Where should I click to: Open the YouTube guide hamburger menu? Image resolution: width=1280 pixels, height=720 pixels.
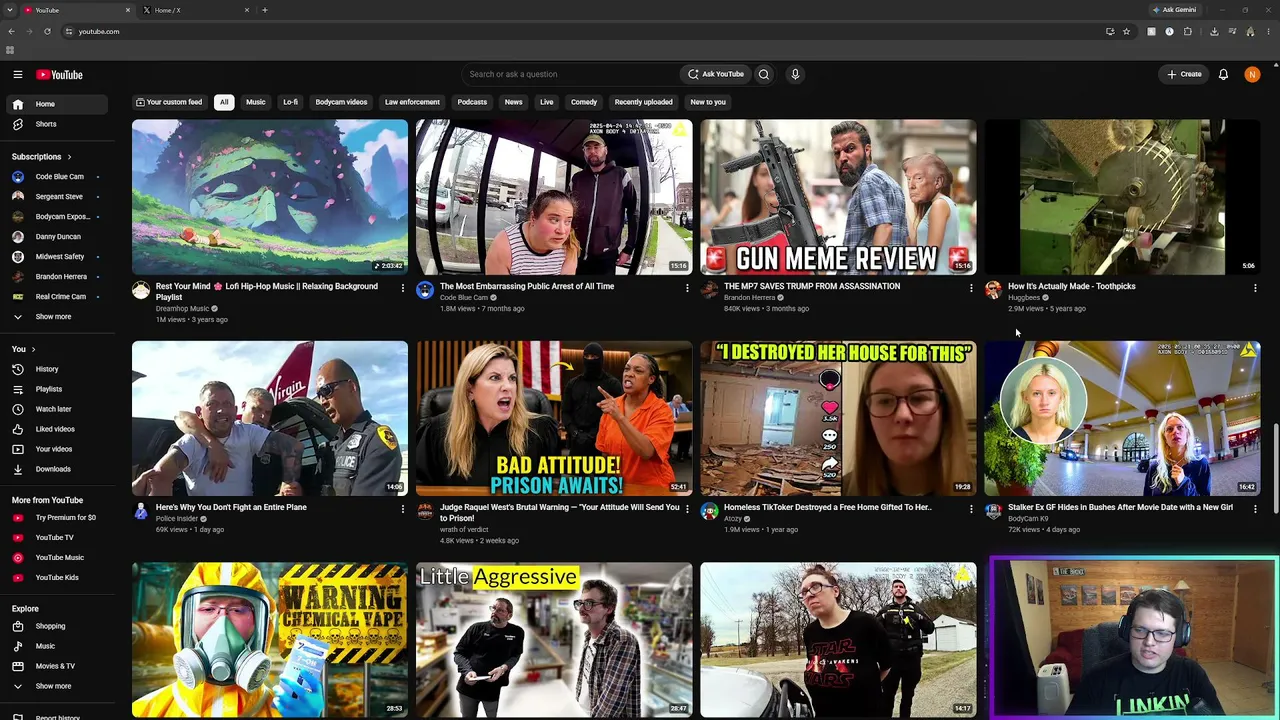coord(18,74)
